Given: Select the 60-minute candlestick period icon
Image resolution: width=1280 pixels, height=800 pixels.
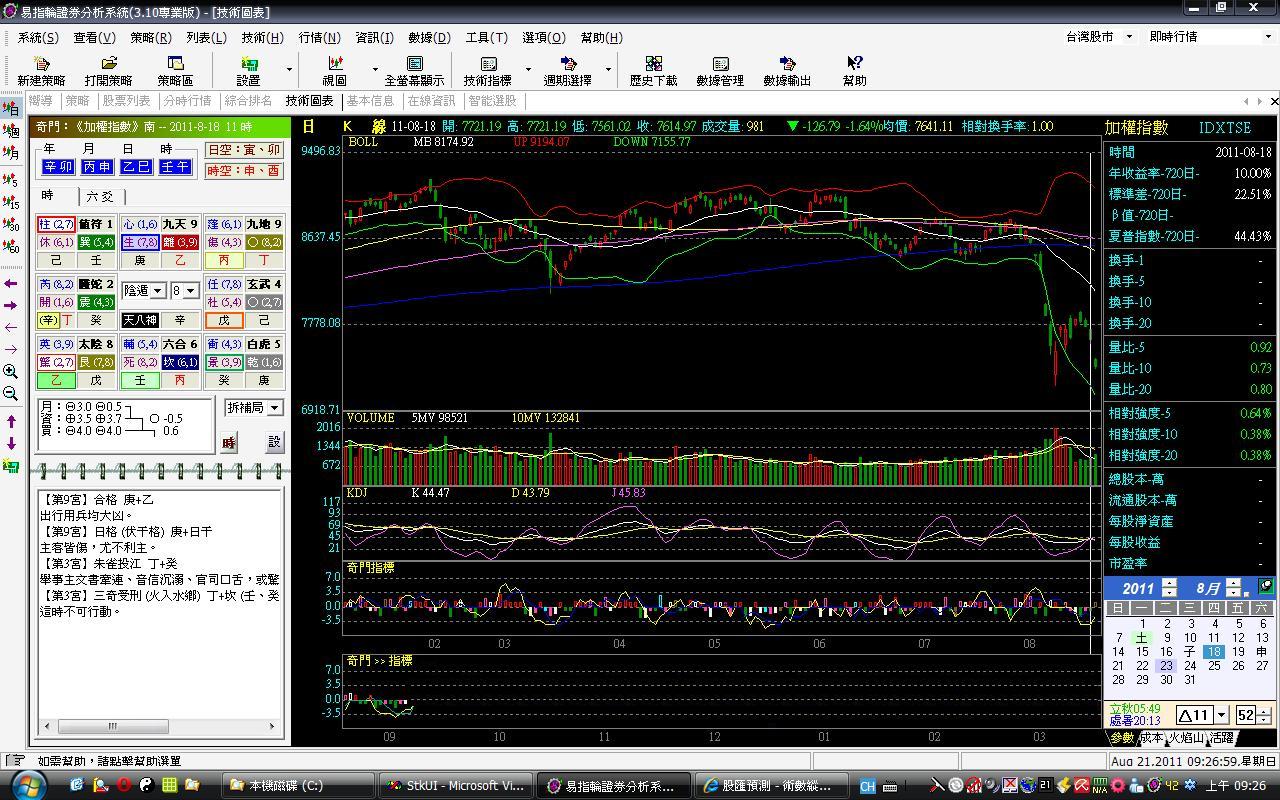Looking at the screenshot, I should pyautogui.click(x=12, y=246).
